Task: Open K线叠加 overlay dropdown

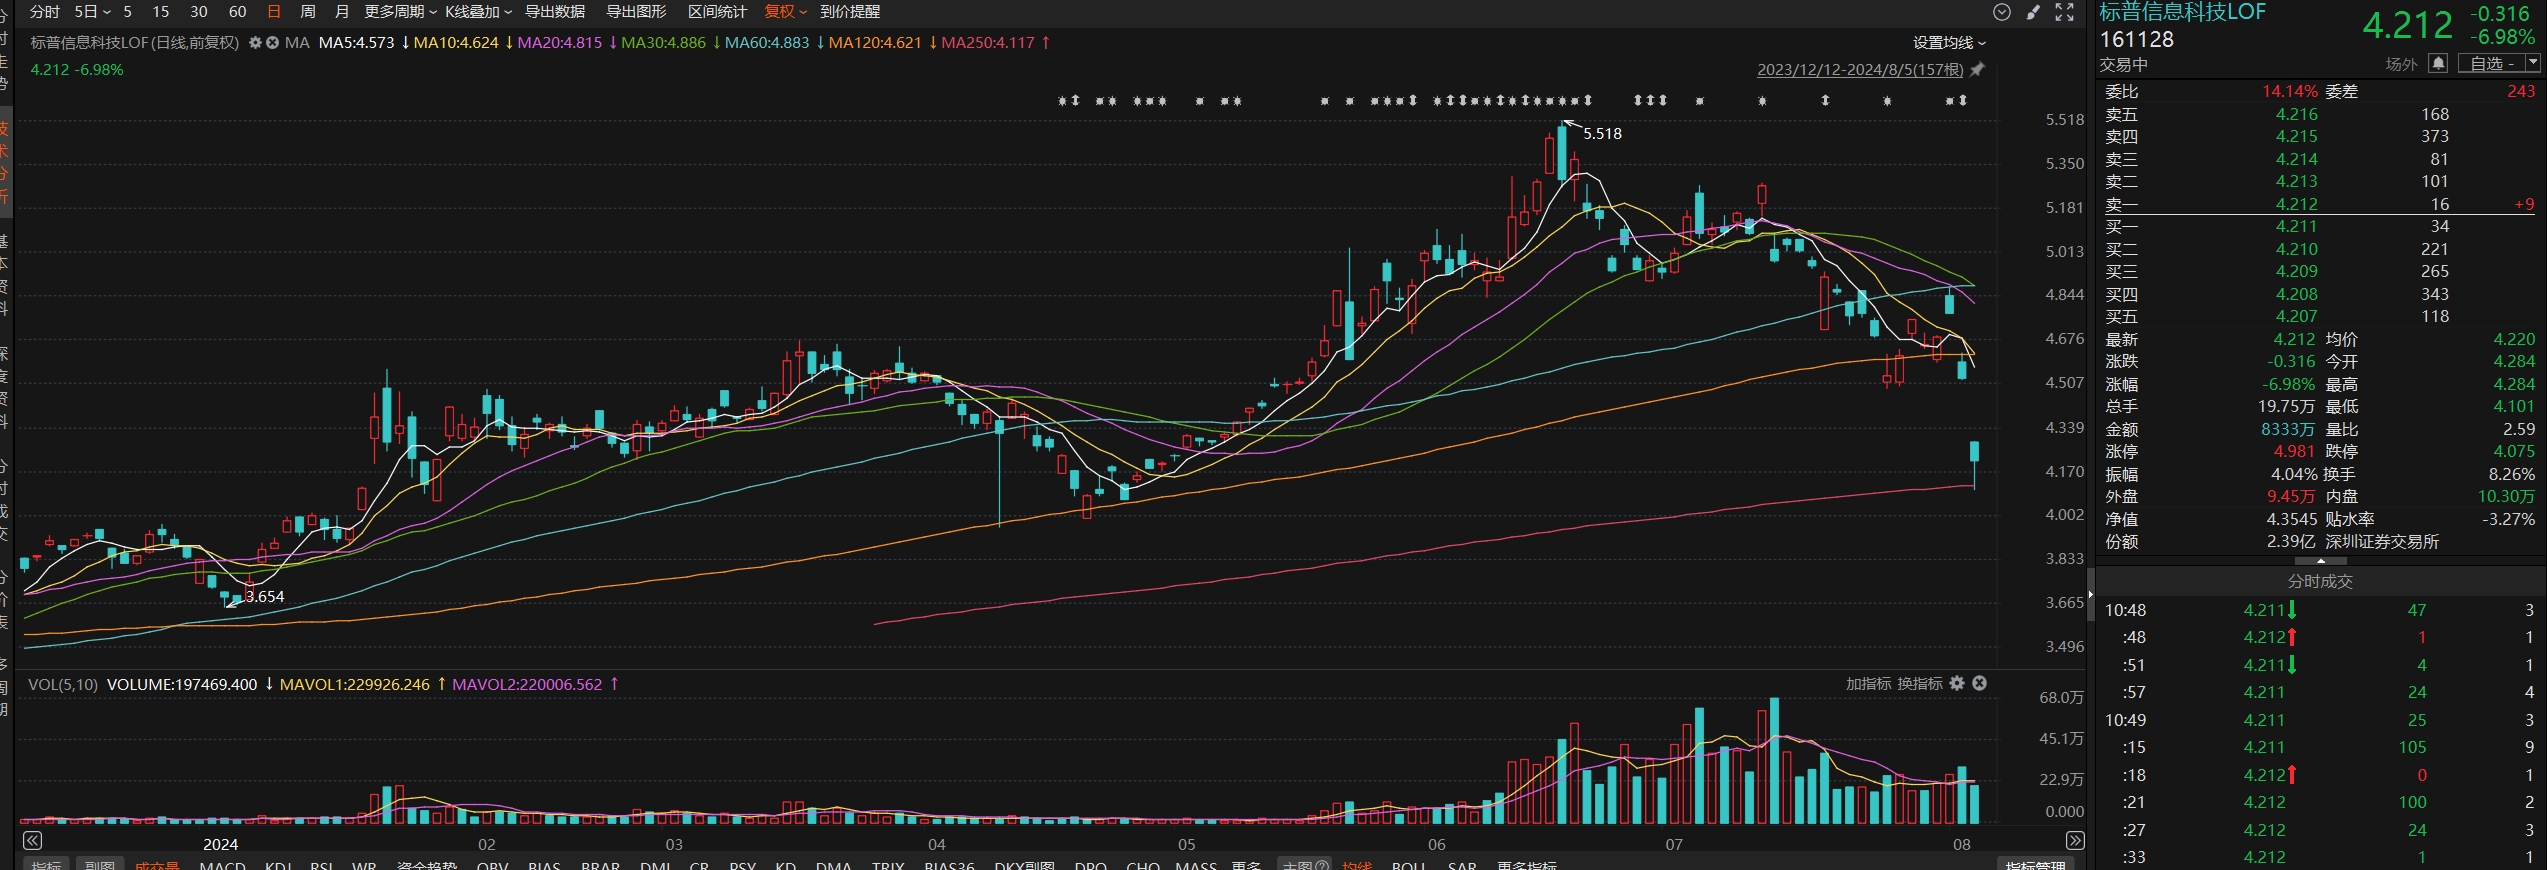Action: pyautogui.click(x=478, y=12)
